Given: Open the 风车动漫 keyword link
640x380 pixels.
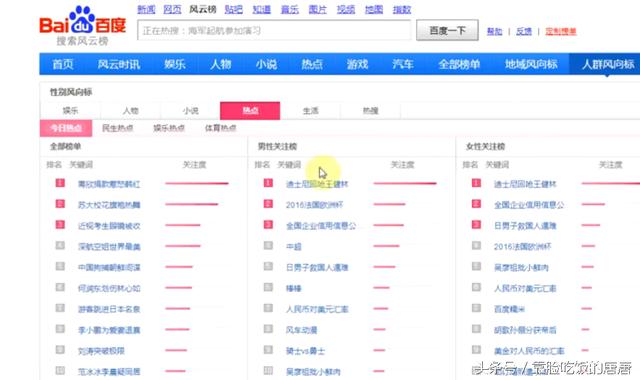Looking at the screenshot, I should point(301,330).
